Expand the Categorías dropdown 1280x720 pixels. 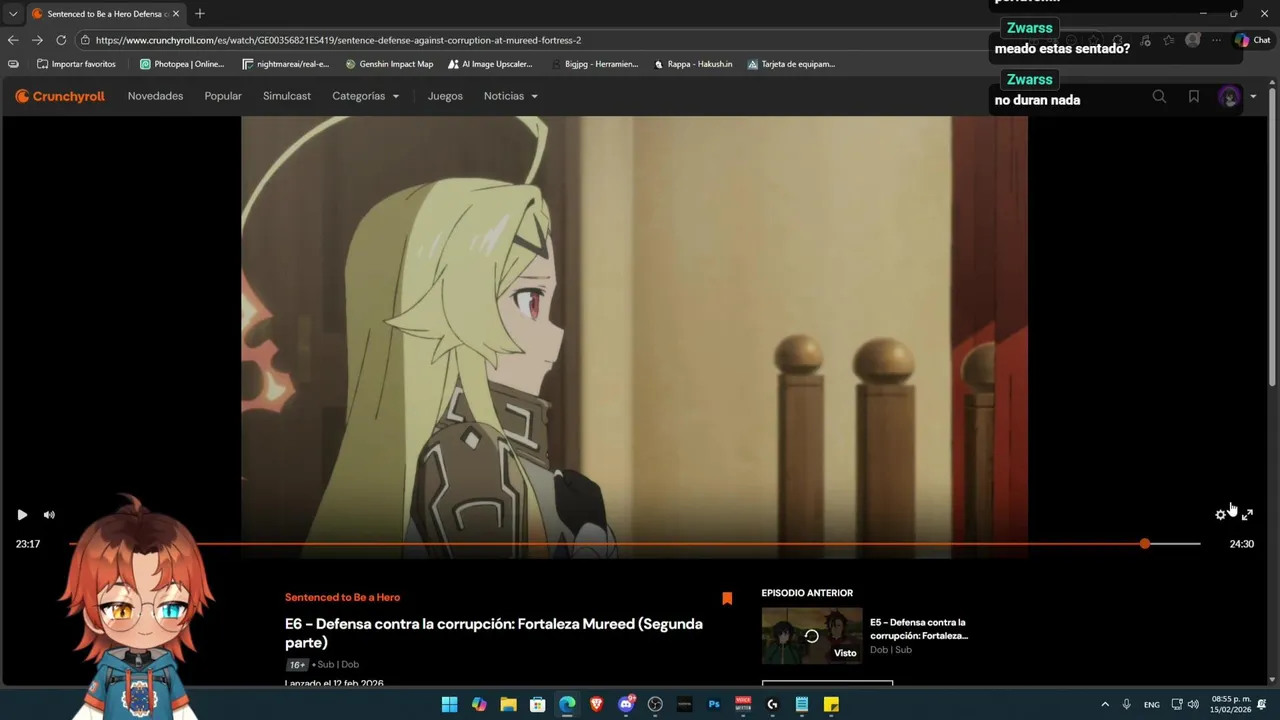point(365,96)
